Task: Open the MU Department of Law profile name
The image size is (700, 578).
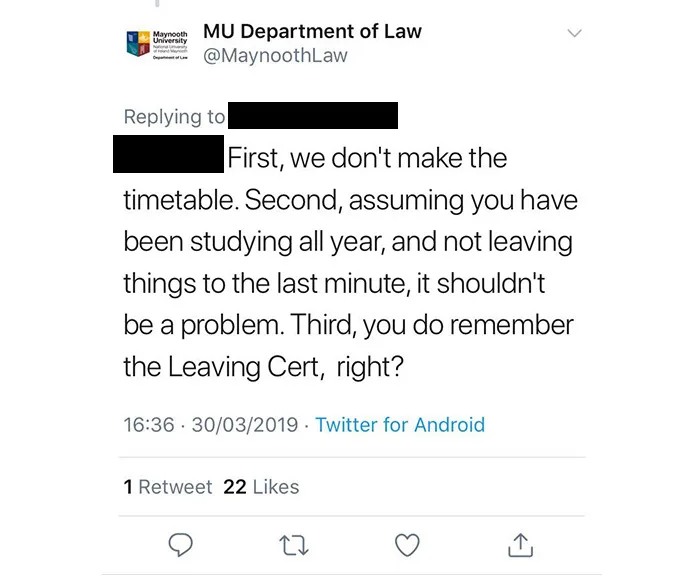Action: (312, 32)
